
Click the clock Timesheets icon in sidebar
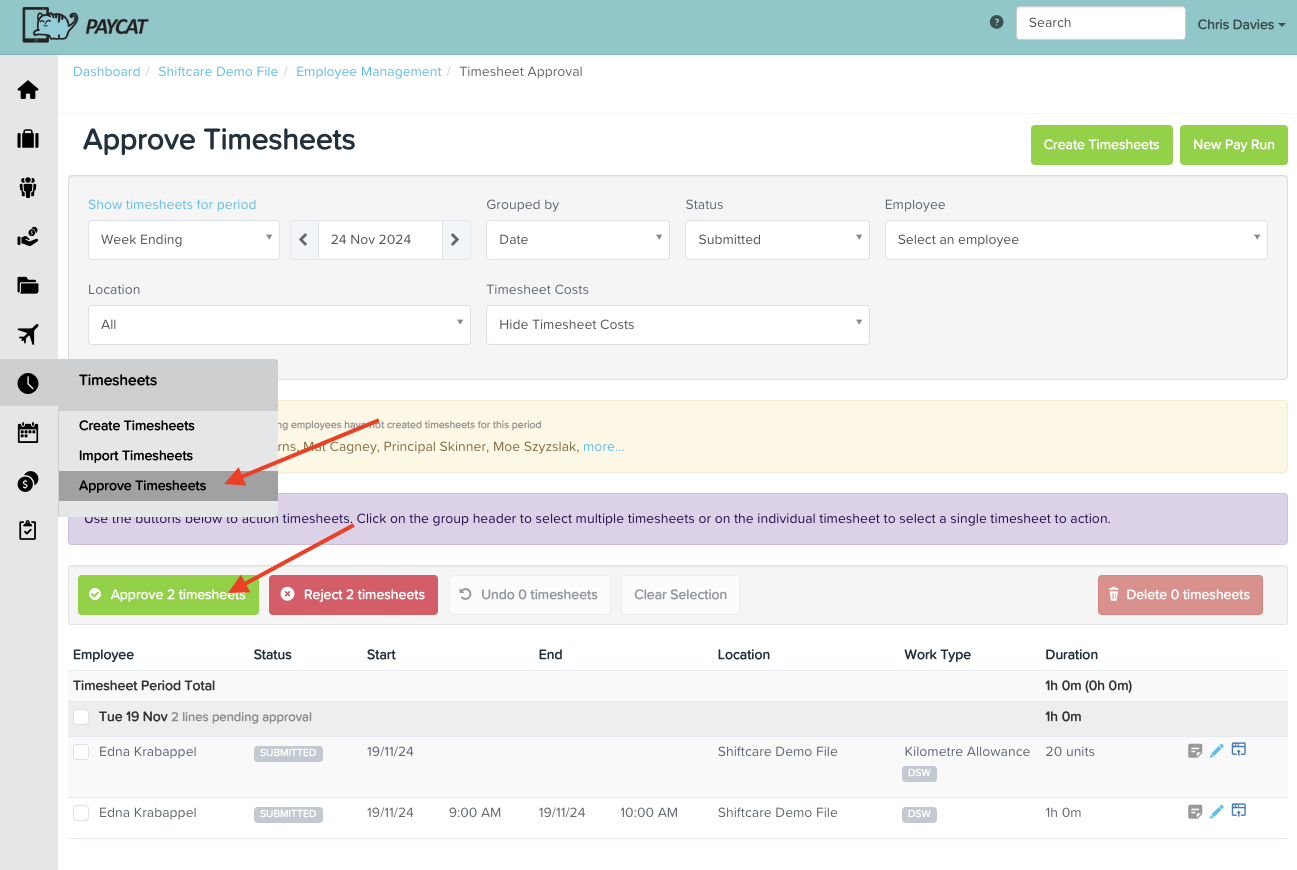click(x=28, y=383)
